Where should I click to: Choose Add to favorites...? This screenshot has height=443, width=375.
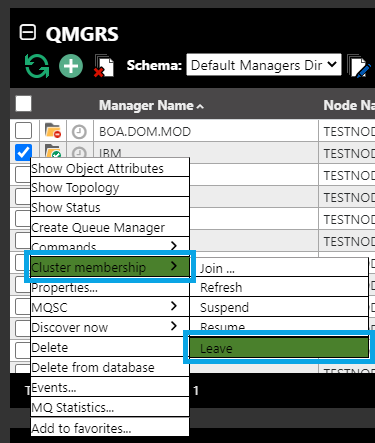pyautogui.click(x=110, y=427)
